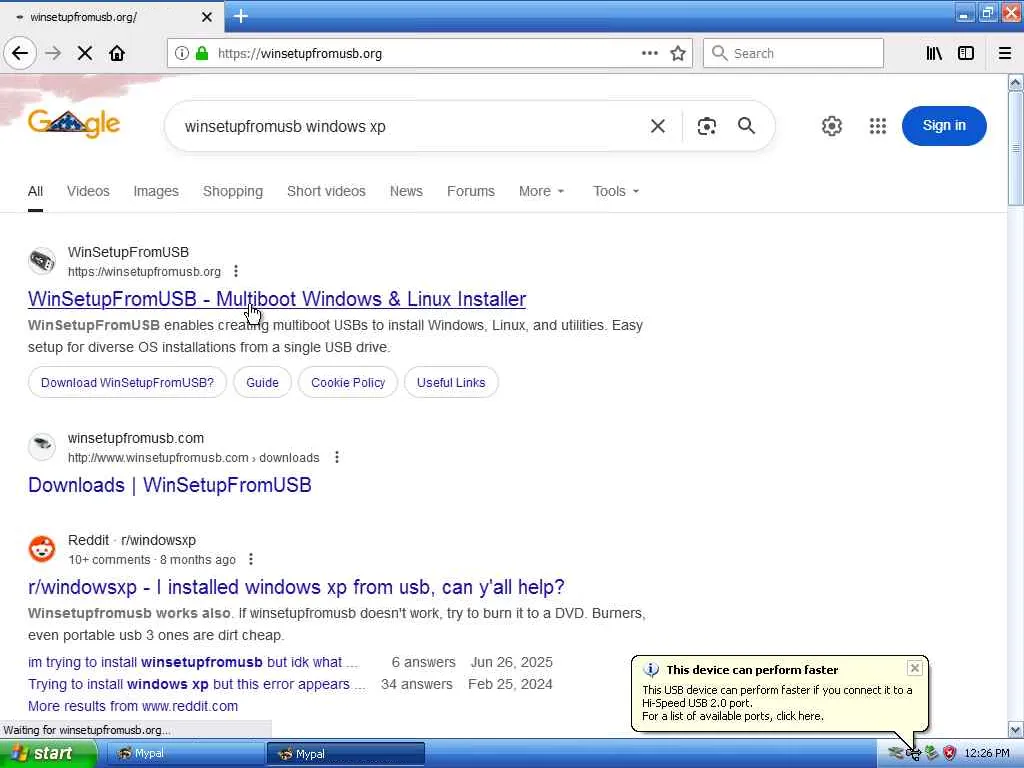
Task: Switch to the first Mypal taskbar window
Action: pyautogui.click(x=184, y=754)
